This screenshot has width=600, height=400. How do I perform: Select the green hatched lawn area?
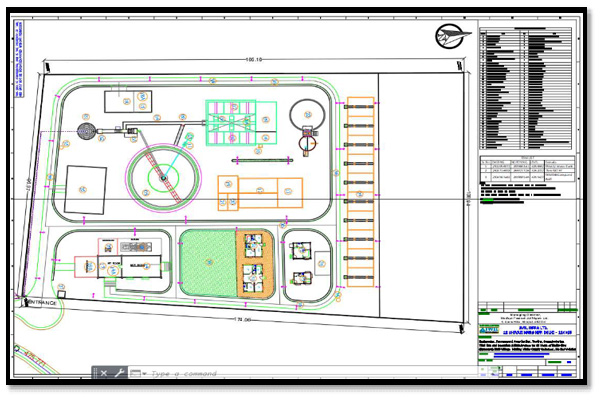(208, 263)
